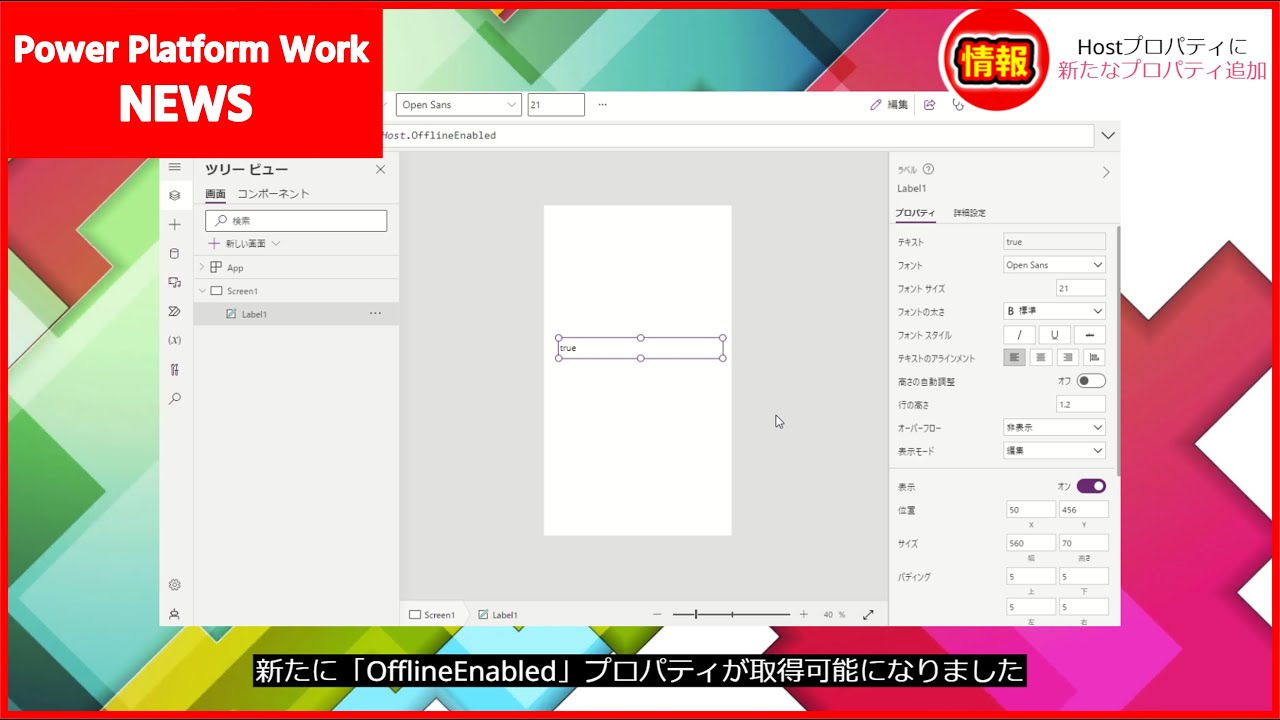Click the share icon in top toolbar
Screen dimensions: 1280x720
pos(929,105)
